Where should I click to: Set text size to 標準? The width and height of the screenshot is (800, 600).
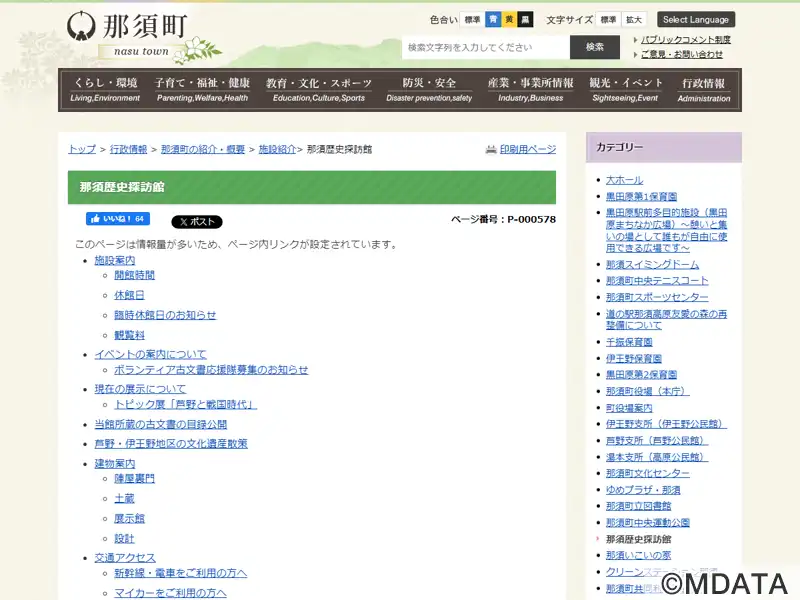tap(609, 19)
